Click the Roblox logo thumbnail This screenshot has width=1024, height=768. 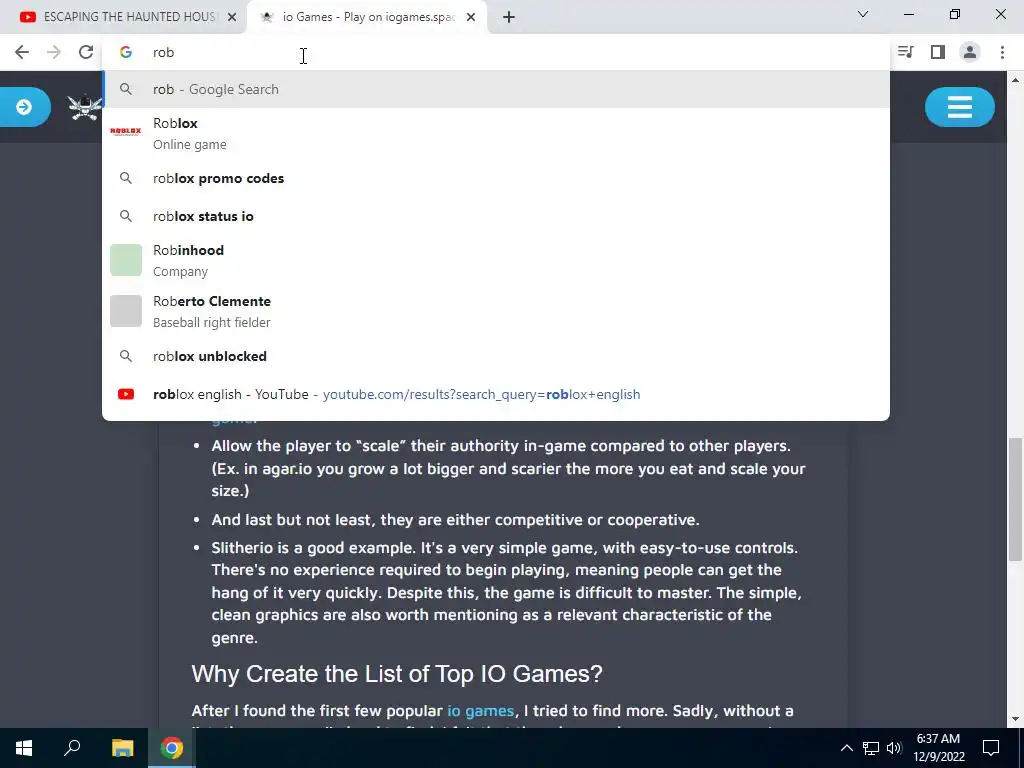coord(126,132)
